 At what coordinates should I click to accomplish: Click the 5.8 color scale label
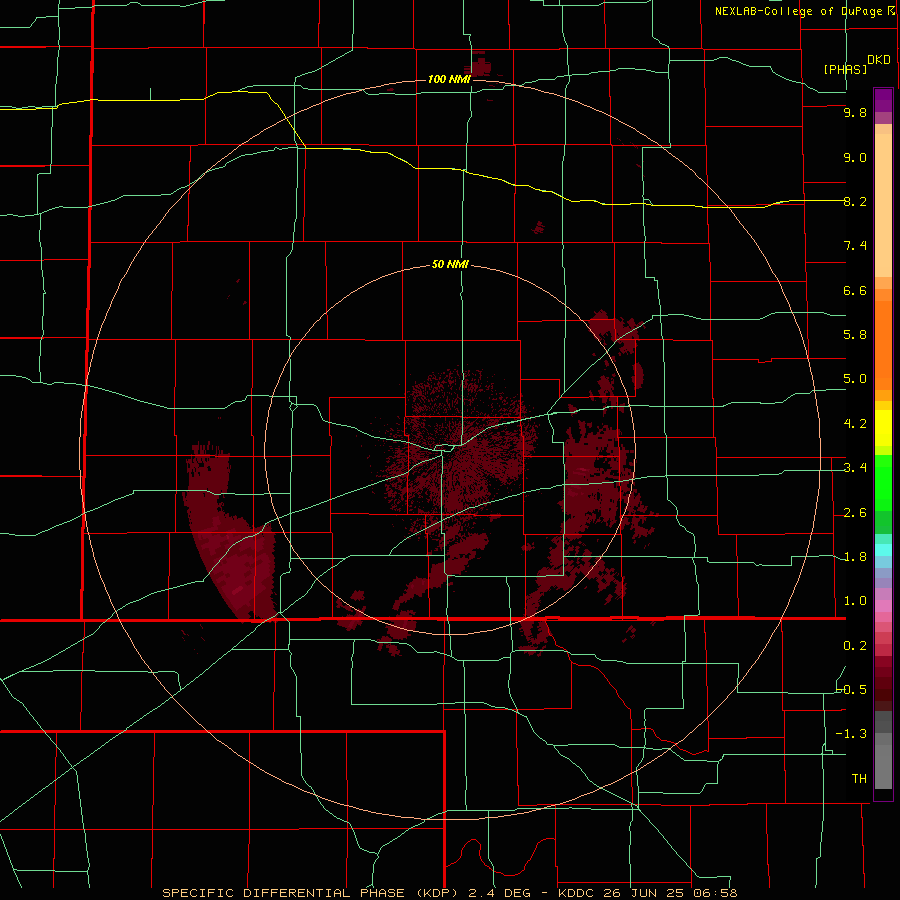(x=855, y=335)
